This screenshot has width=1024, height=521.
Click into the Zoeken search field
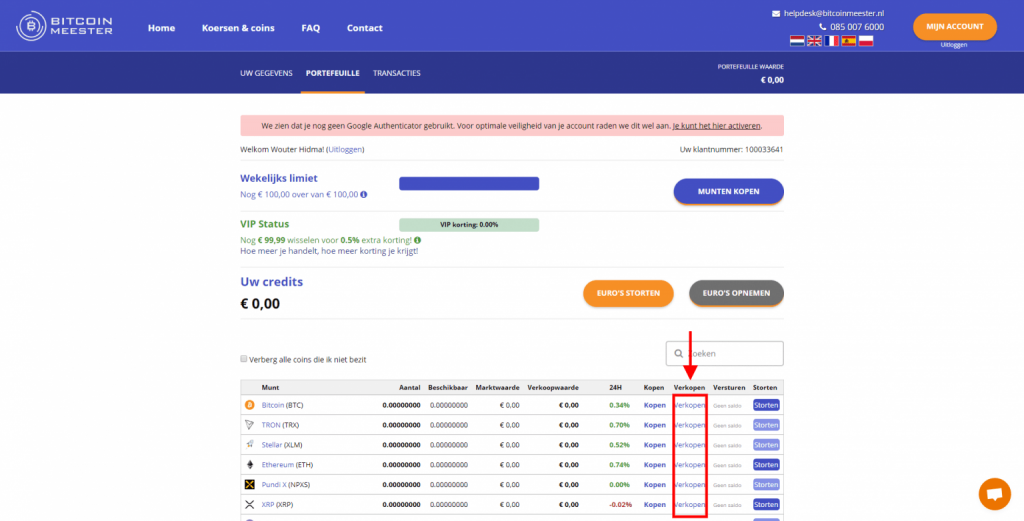pos(725,354)
